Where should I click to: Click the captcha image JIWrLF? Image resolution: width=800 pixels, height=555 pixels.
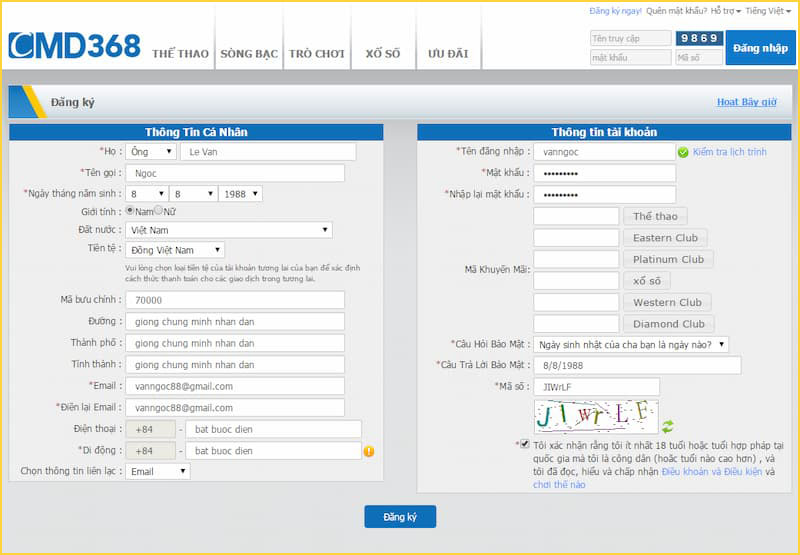click(596, 413)
